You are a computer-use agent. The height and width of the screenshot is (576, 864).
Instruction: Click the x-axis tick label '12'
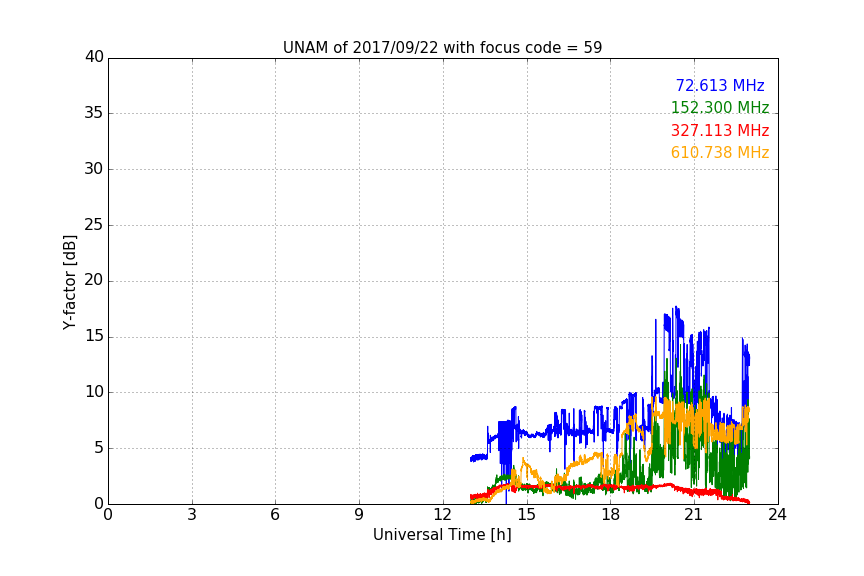(442, 515)
